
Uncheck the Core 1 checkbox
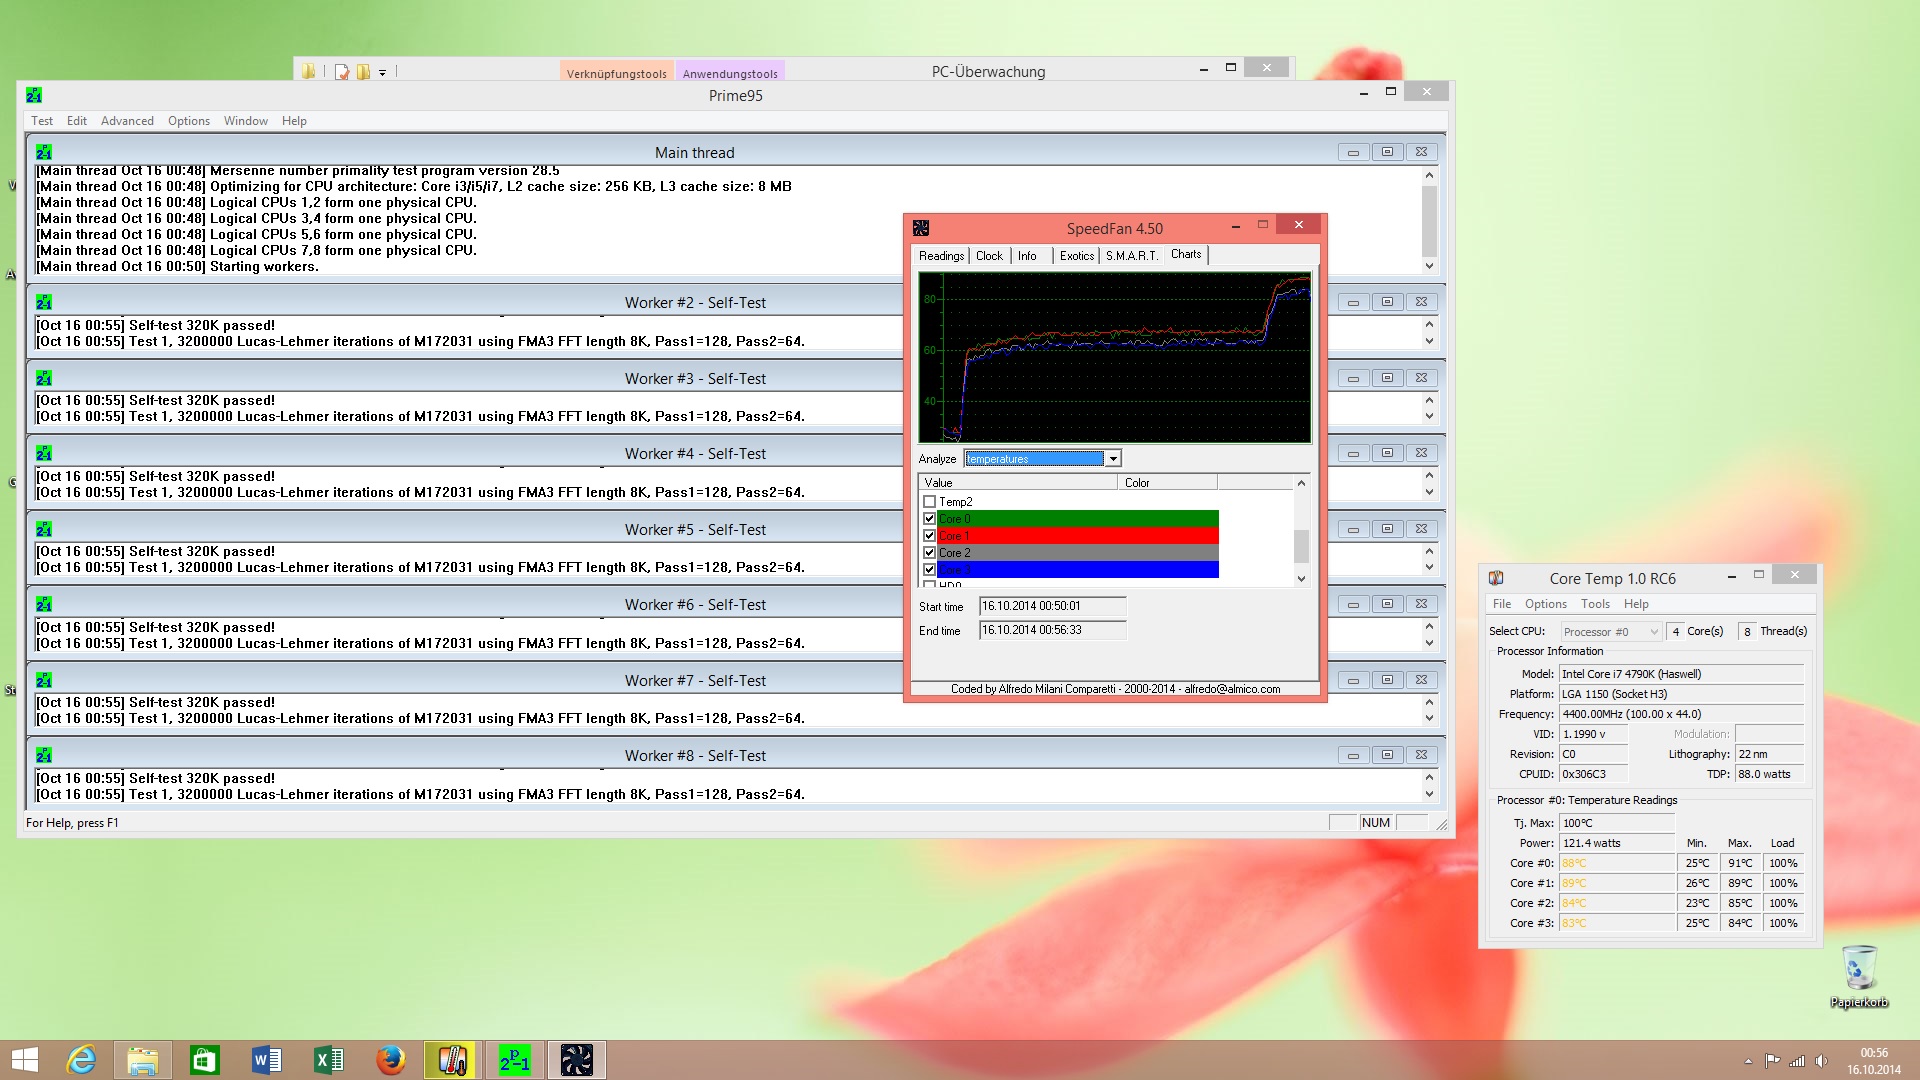(929, 536)
